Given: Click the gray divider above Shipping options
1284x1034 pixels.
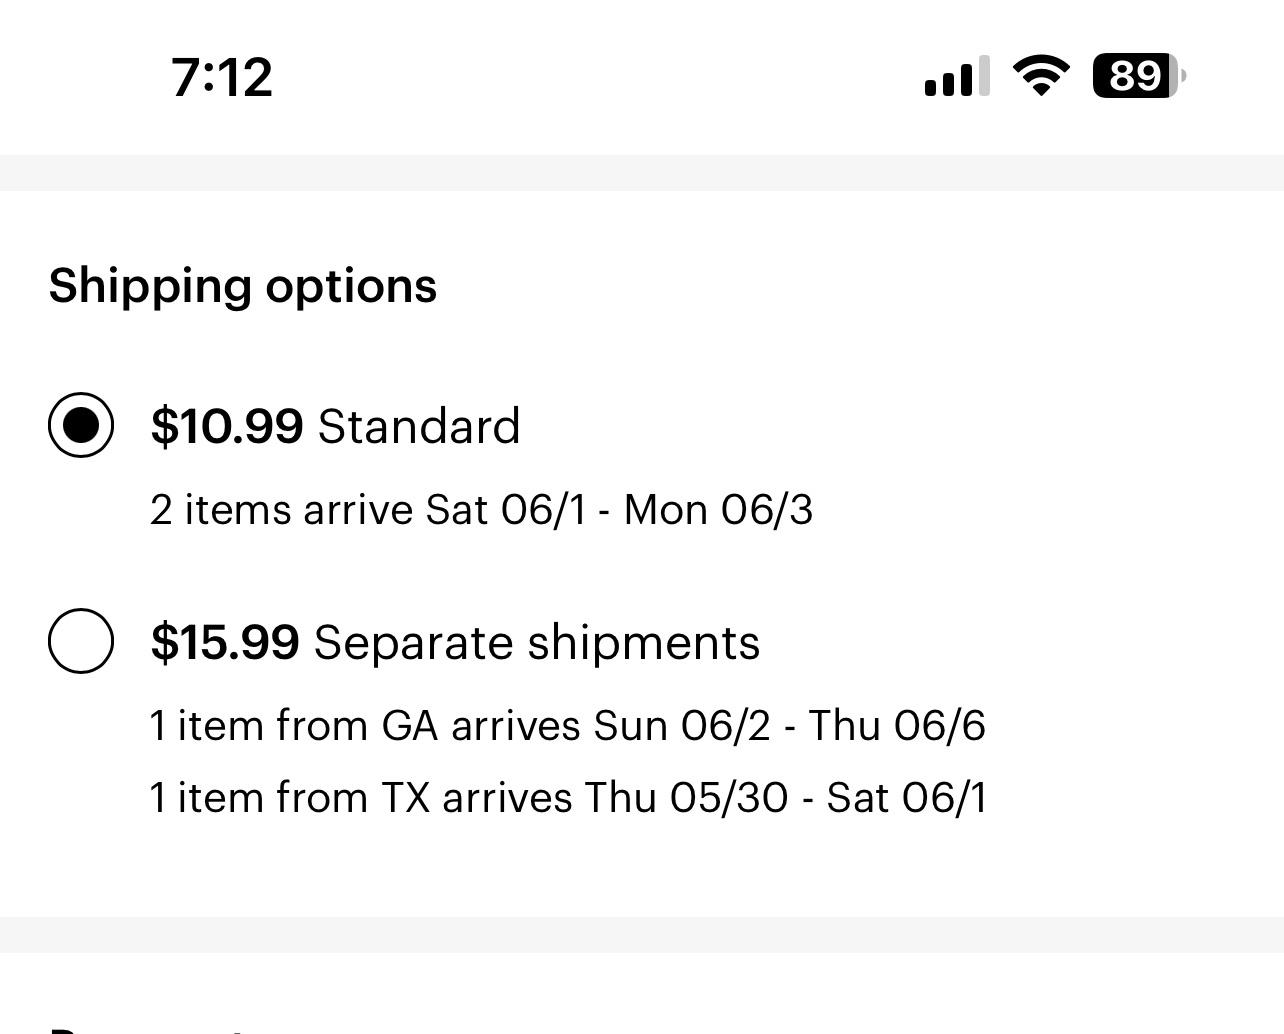Looking at the screenshot, I should [x=642, y=172].
